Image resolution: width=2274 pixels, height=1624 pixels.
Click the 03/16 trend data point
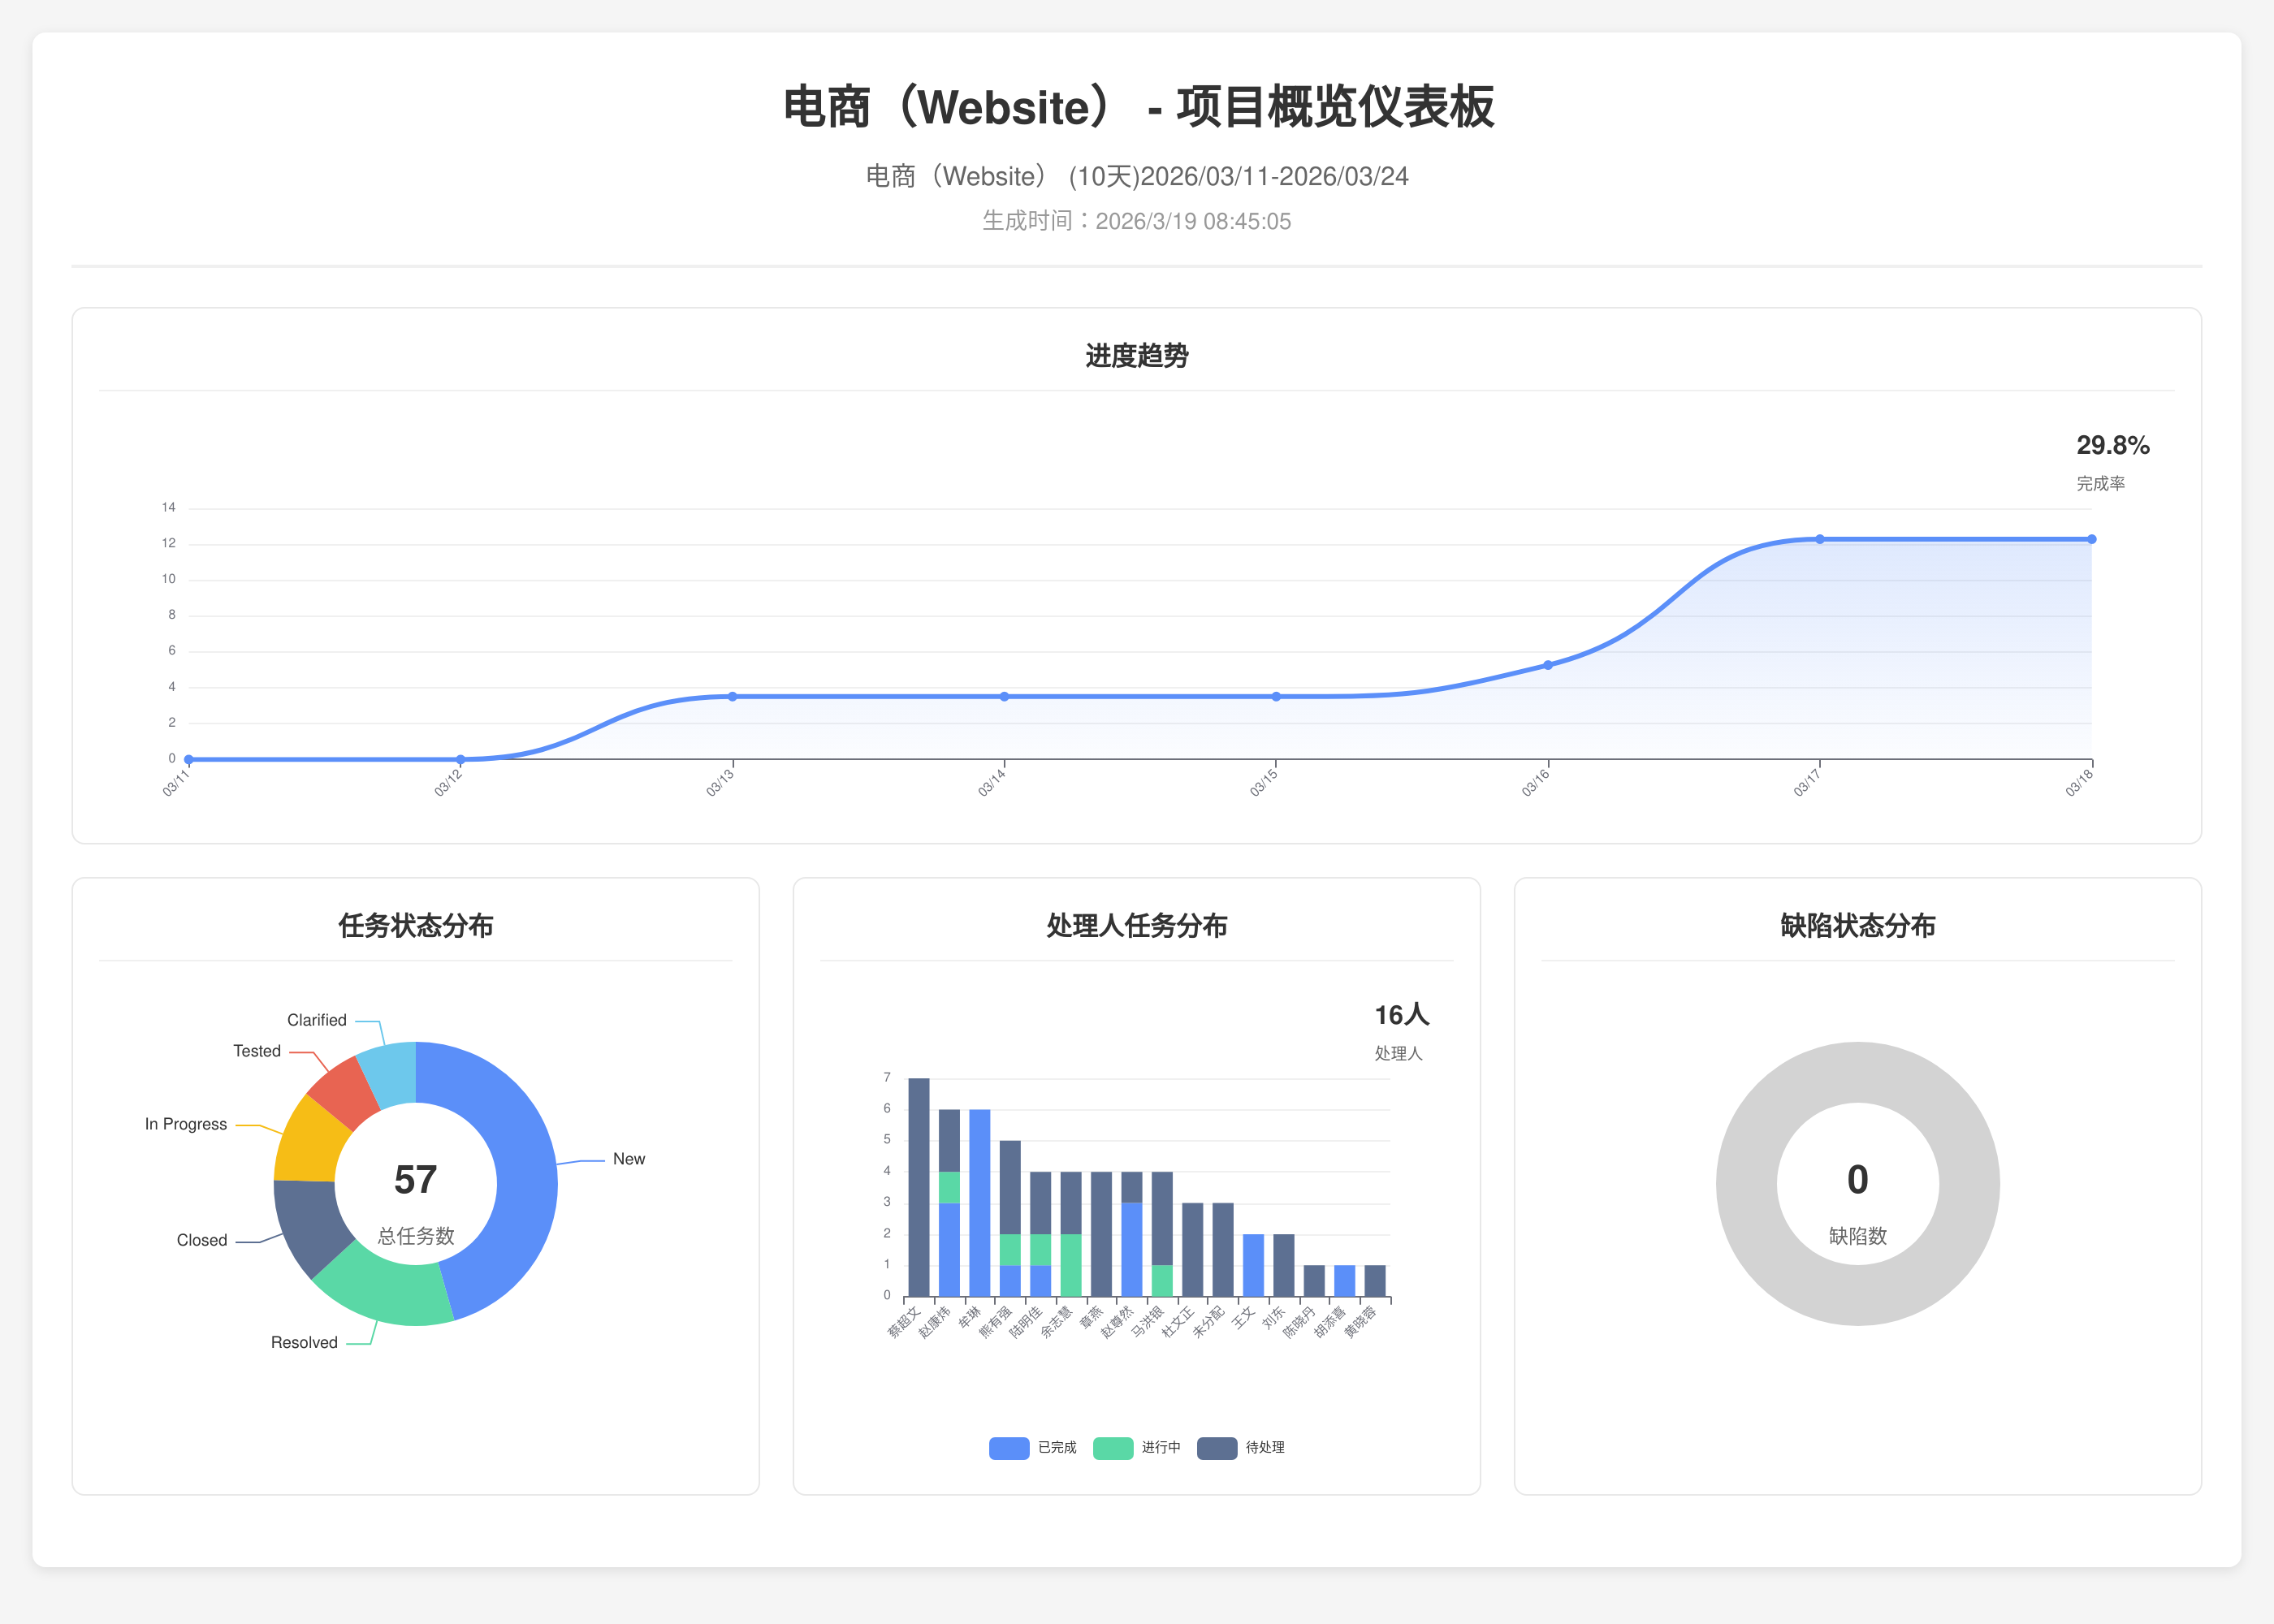pyautogui.click(x=1548, y=665)
